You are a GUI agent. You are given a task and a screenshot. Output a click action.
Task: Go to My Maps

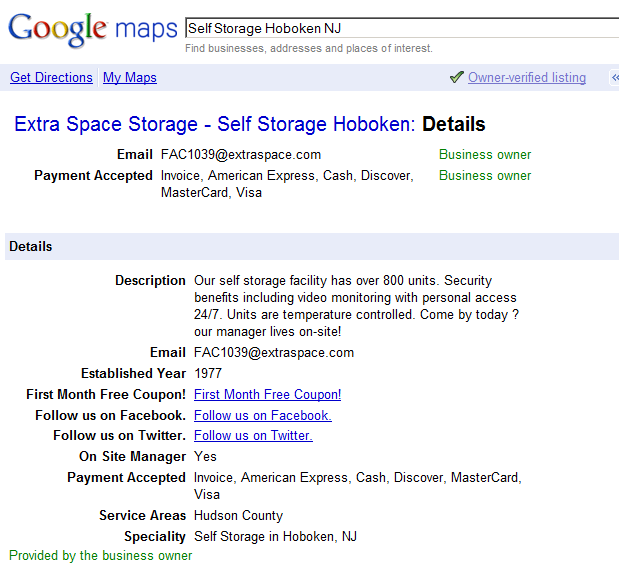coord(130,78)
